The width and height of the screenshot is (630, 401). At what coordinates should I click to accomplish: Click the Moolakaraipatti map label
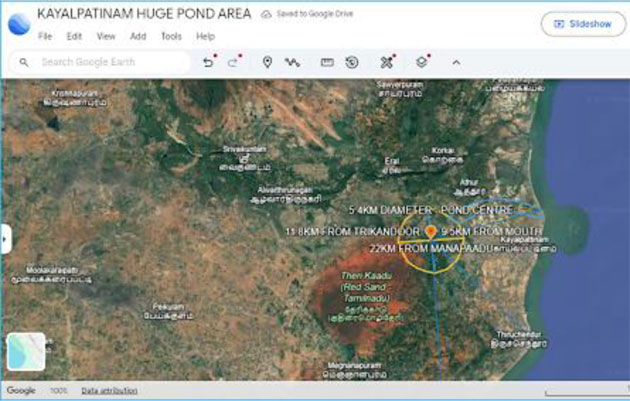click(x=51, y=274)
